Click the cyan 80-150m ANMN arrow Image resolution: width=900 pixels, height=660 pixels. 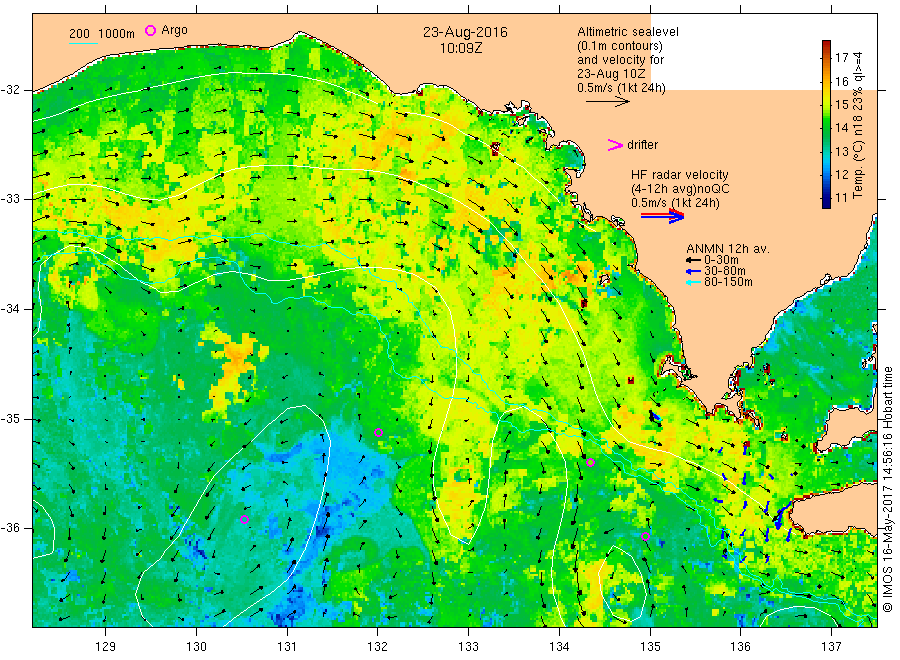(x=694, y=282)
